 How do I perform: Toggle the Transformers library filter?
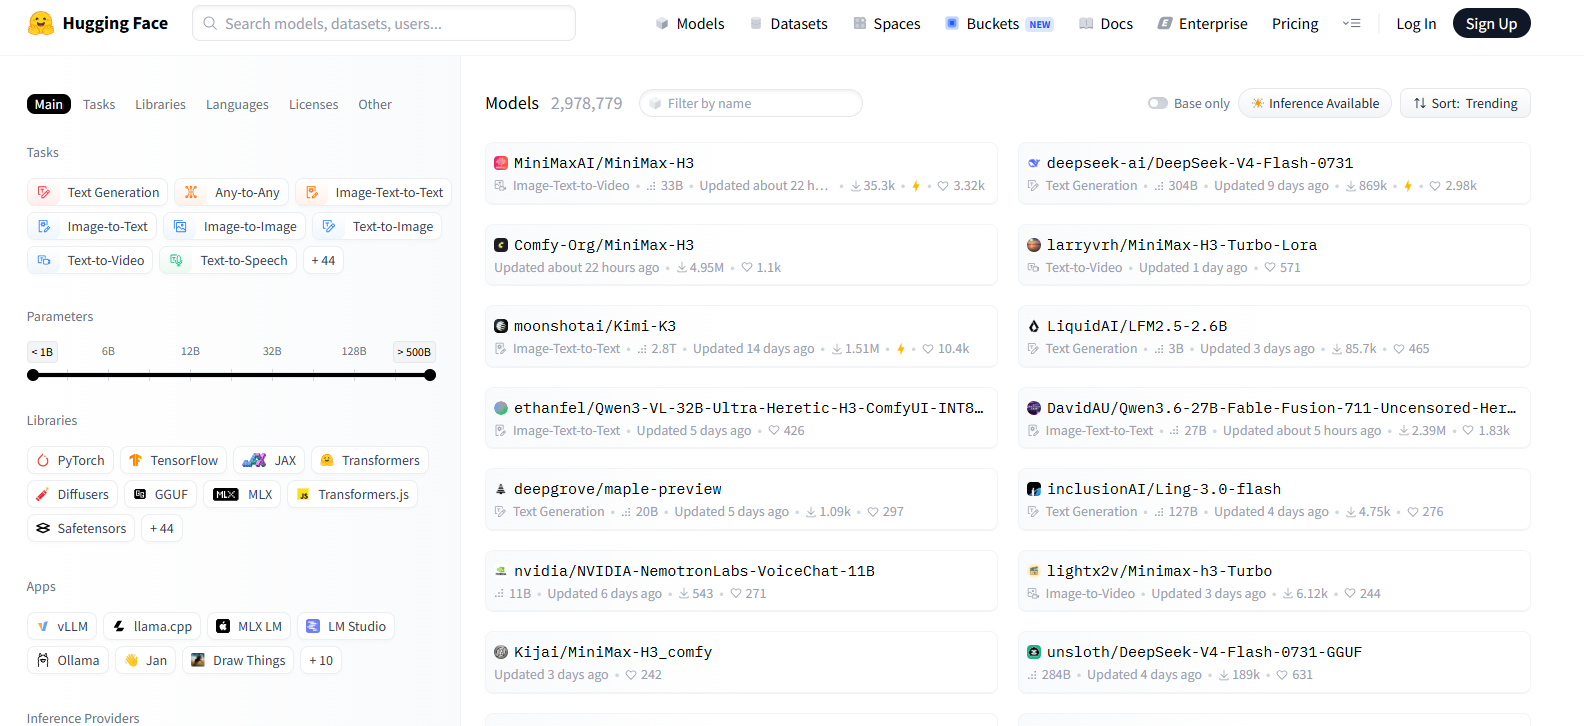pyautogui.click(x=370, y=461)
